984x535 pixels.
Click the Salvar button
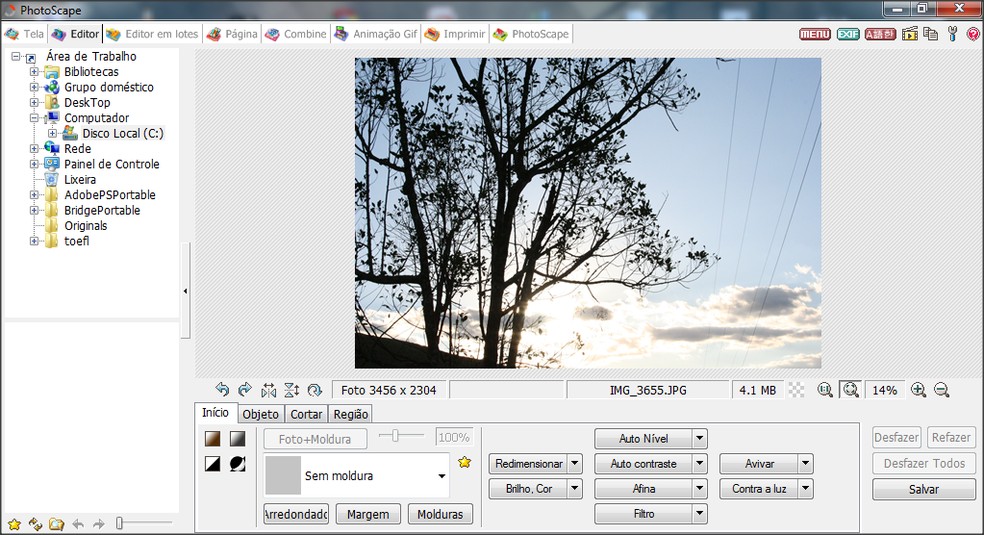(924, 489)
